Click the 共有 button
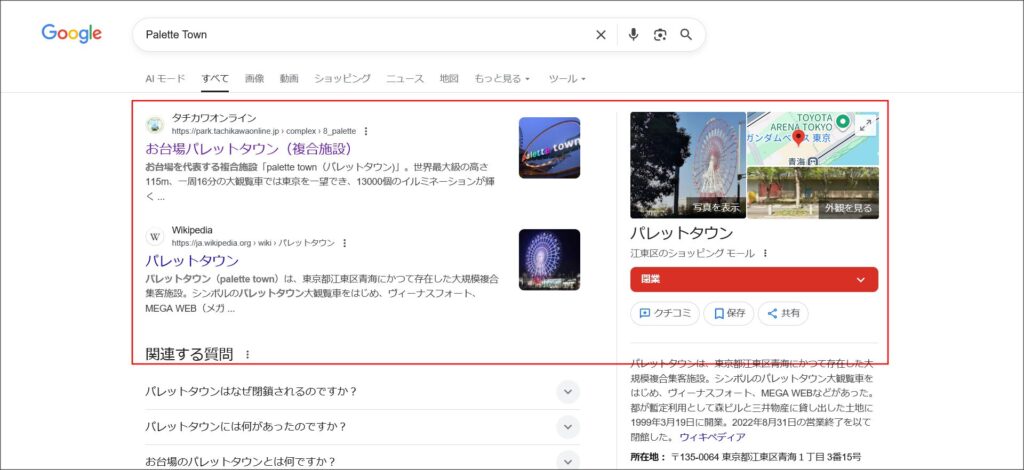This screenshot has width=1024, height=470. pos(783,313)
